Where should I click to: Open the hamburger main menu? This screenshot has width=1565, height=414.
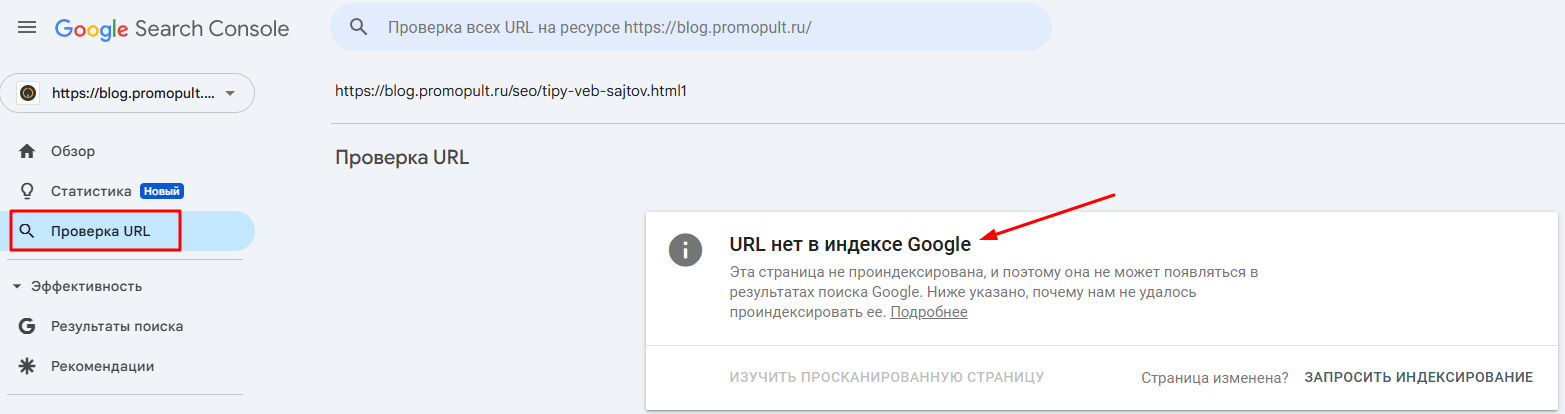coord(27,28)
